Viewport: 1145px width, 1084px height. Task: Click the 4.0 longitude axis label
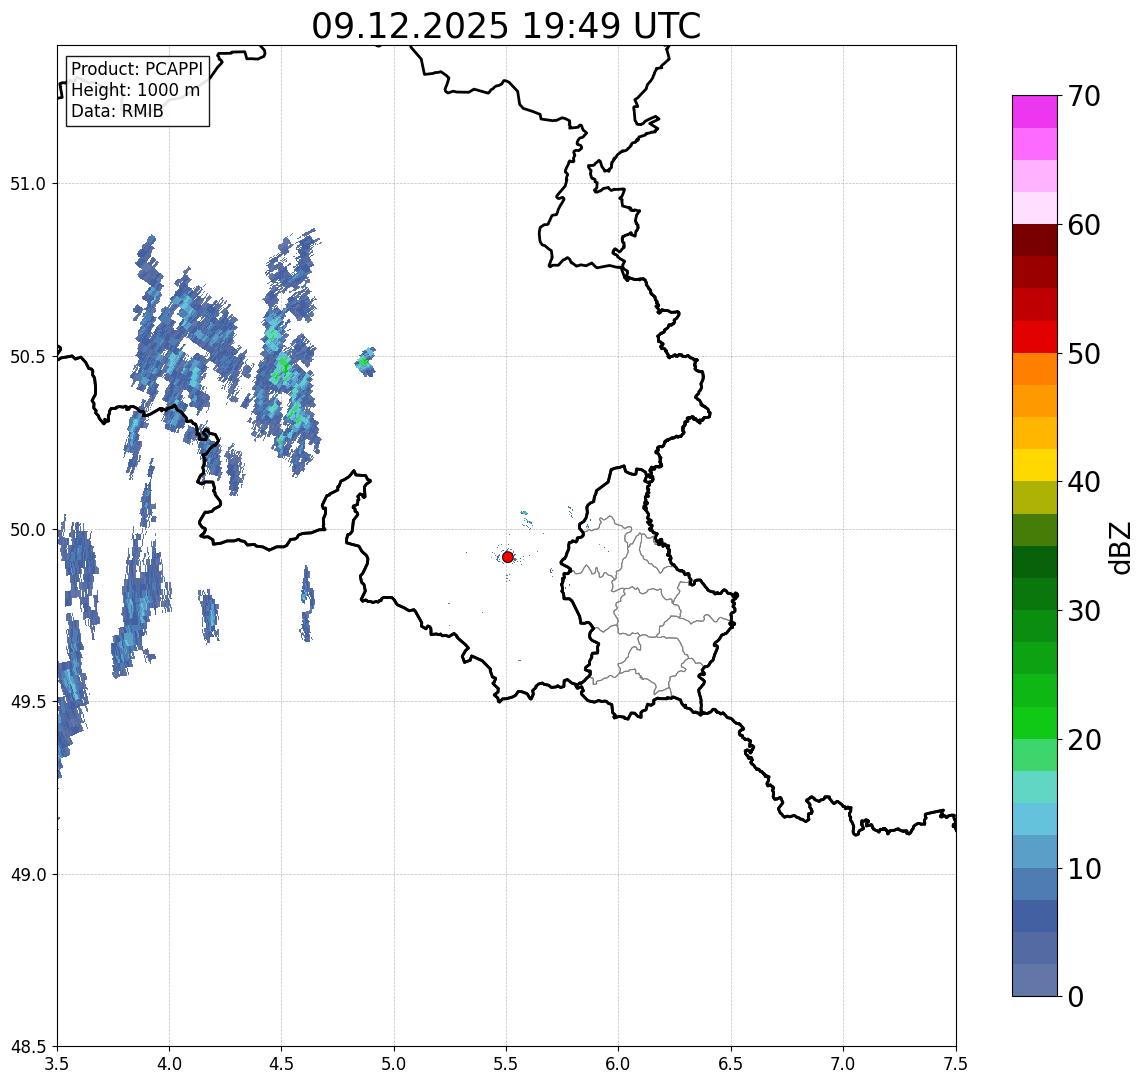click(169, 1064)
